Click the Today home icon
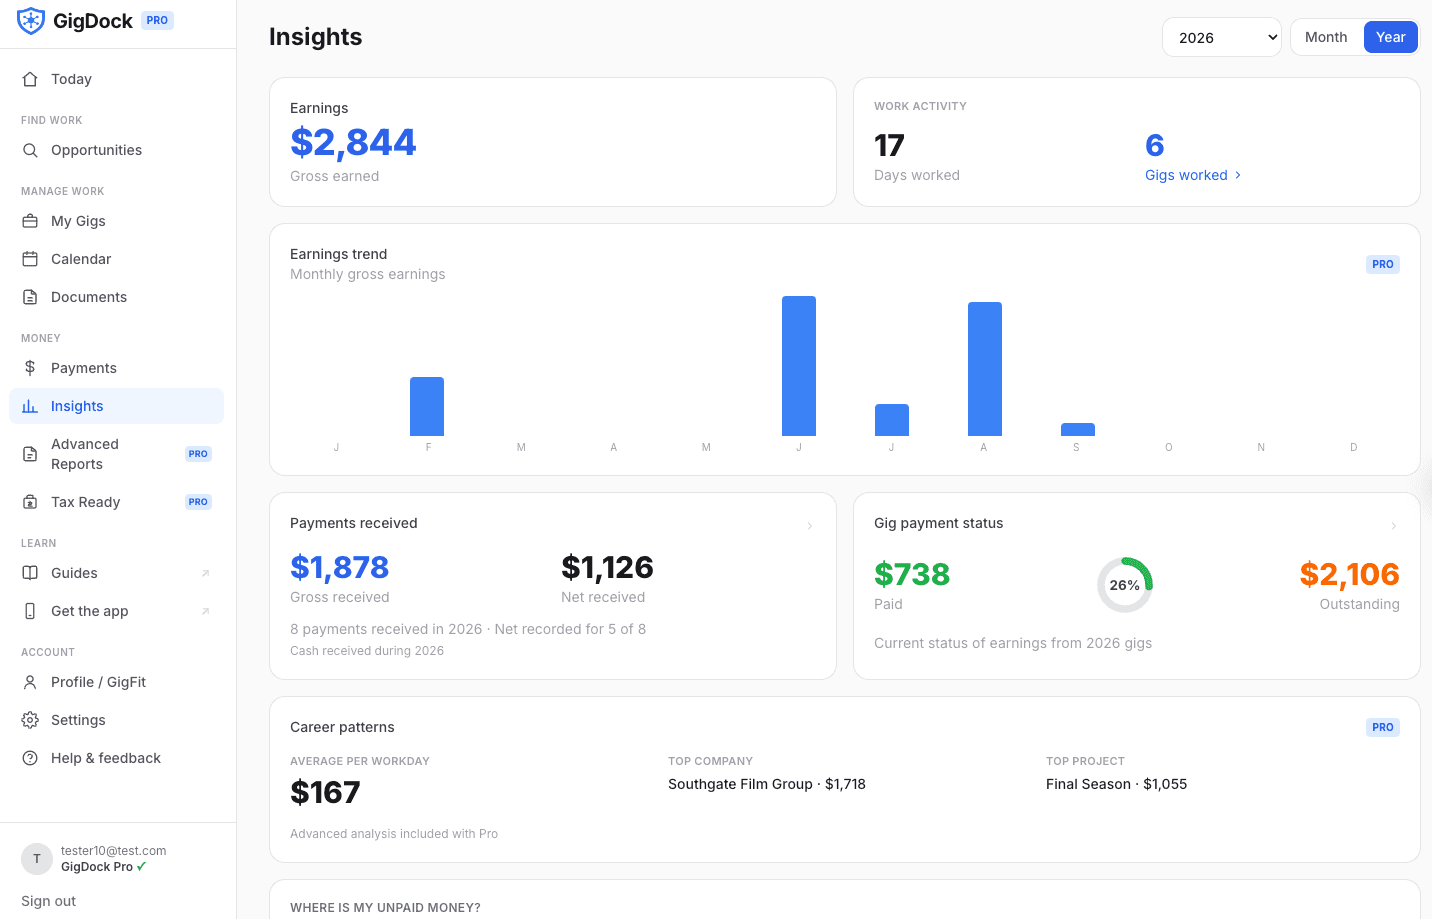The height and width of the screenshot is (919, 1432). click(x=30, y=79)
